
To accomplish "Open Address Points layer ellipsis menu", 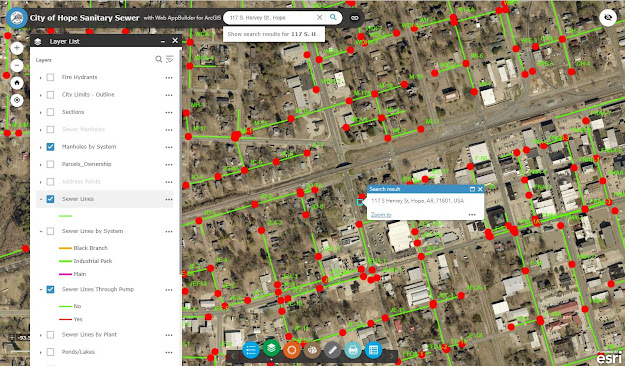I will point(169,182).
